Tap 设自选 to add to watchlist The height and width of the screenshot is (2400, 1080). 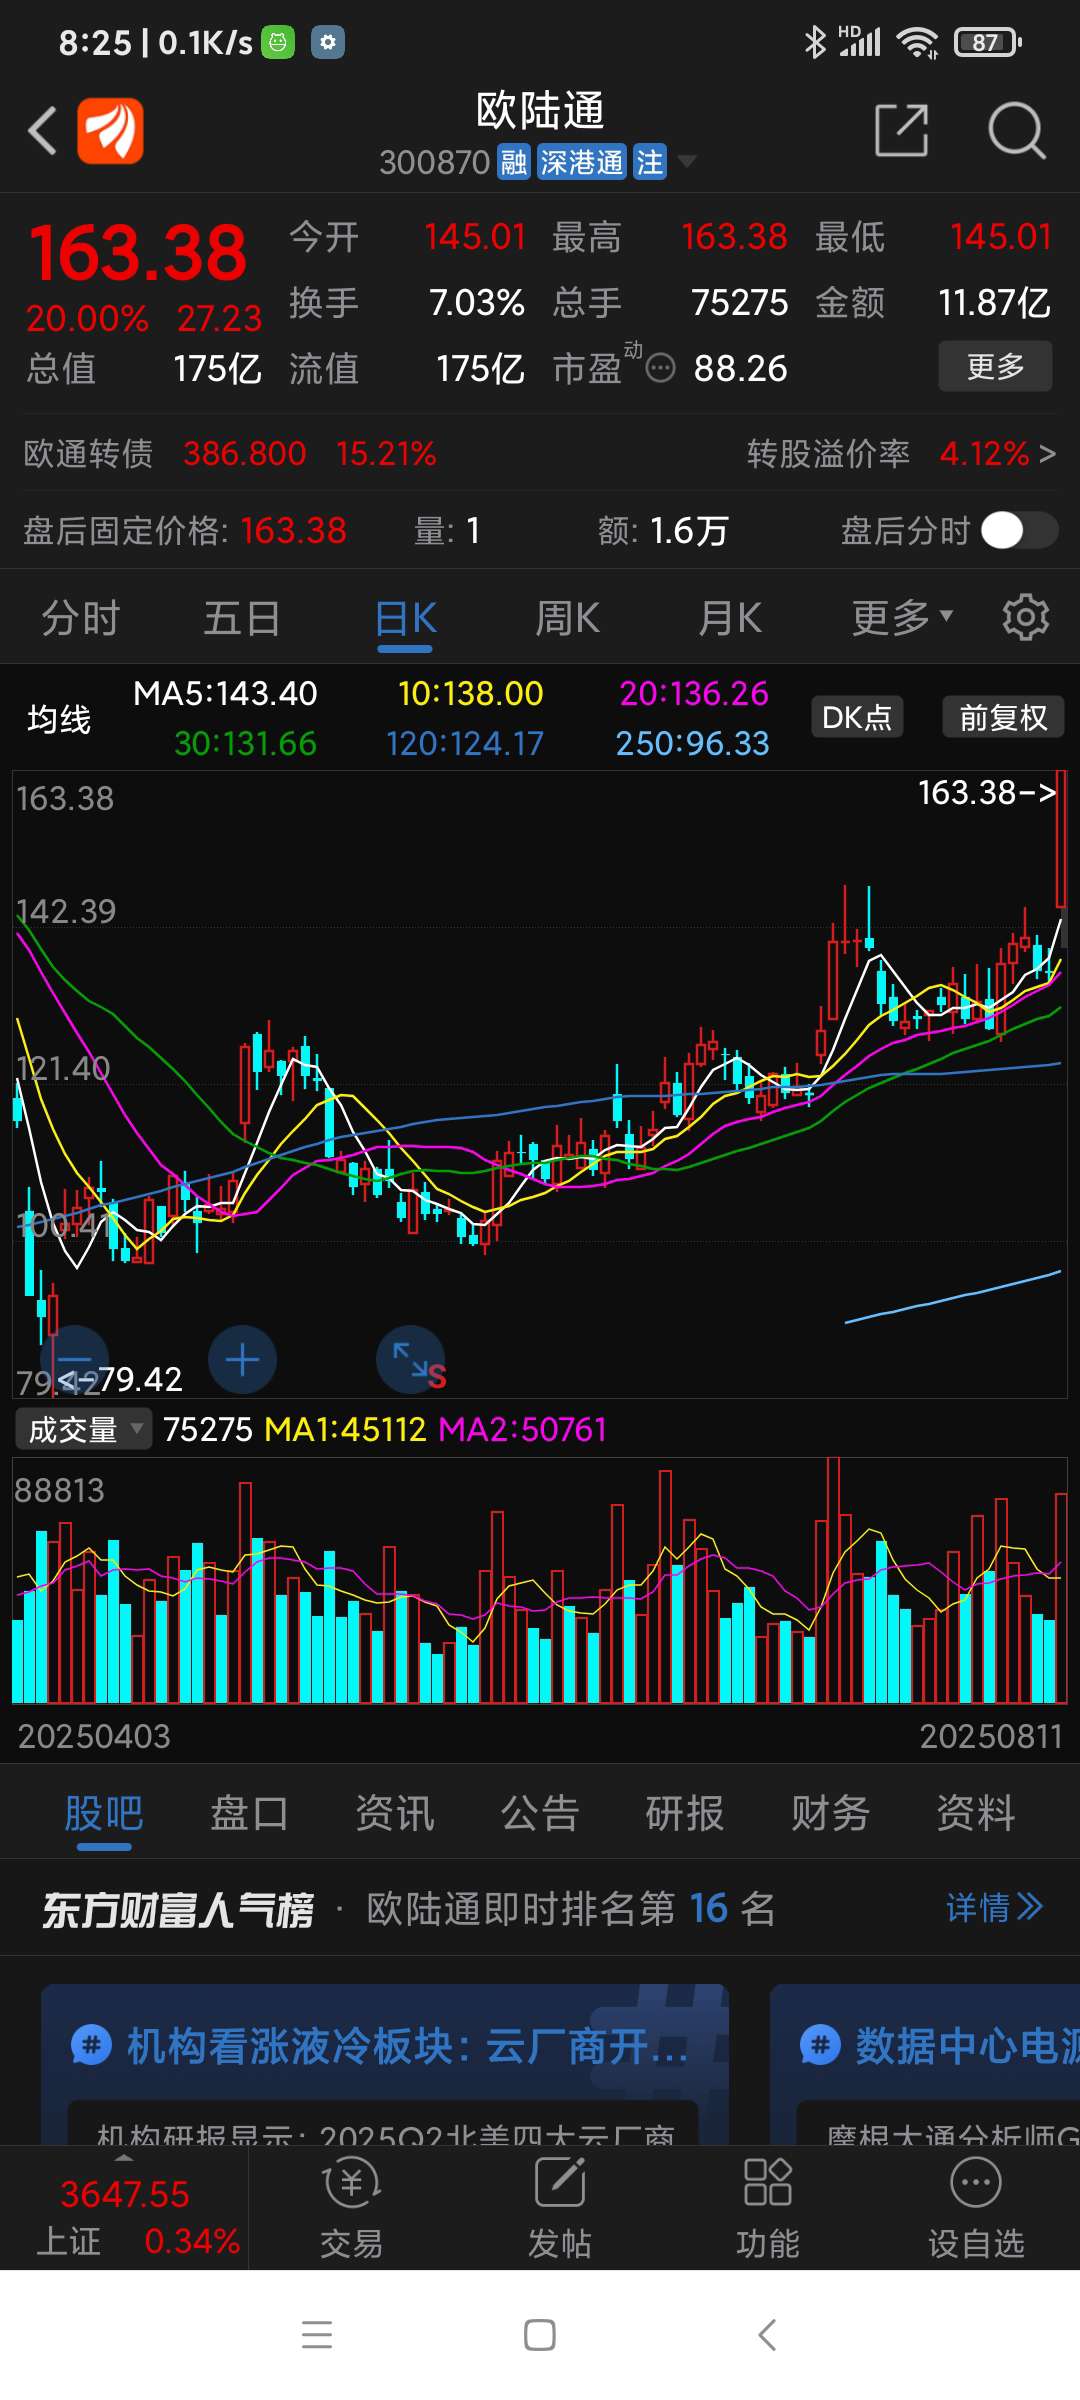click(x=976, y=2208)
